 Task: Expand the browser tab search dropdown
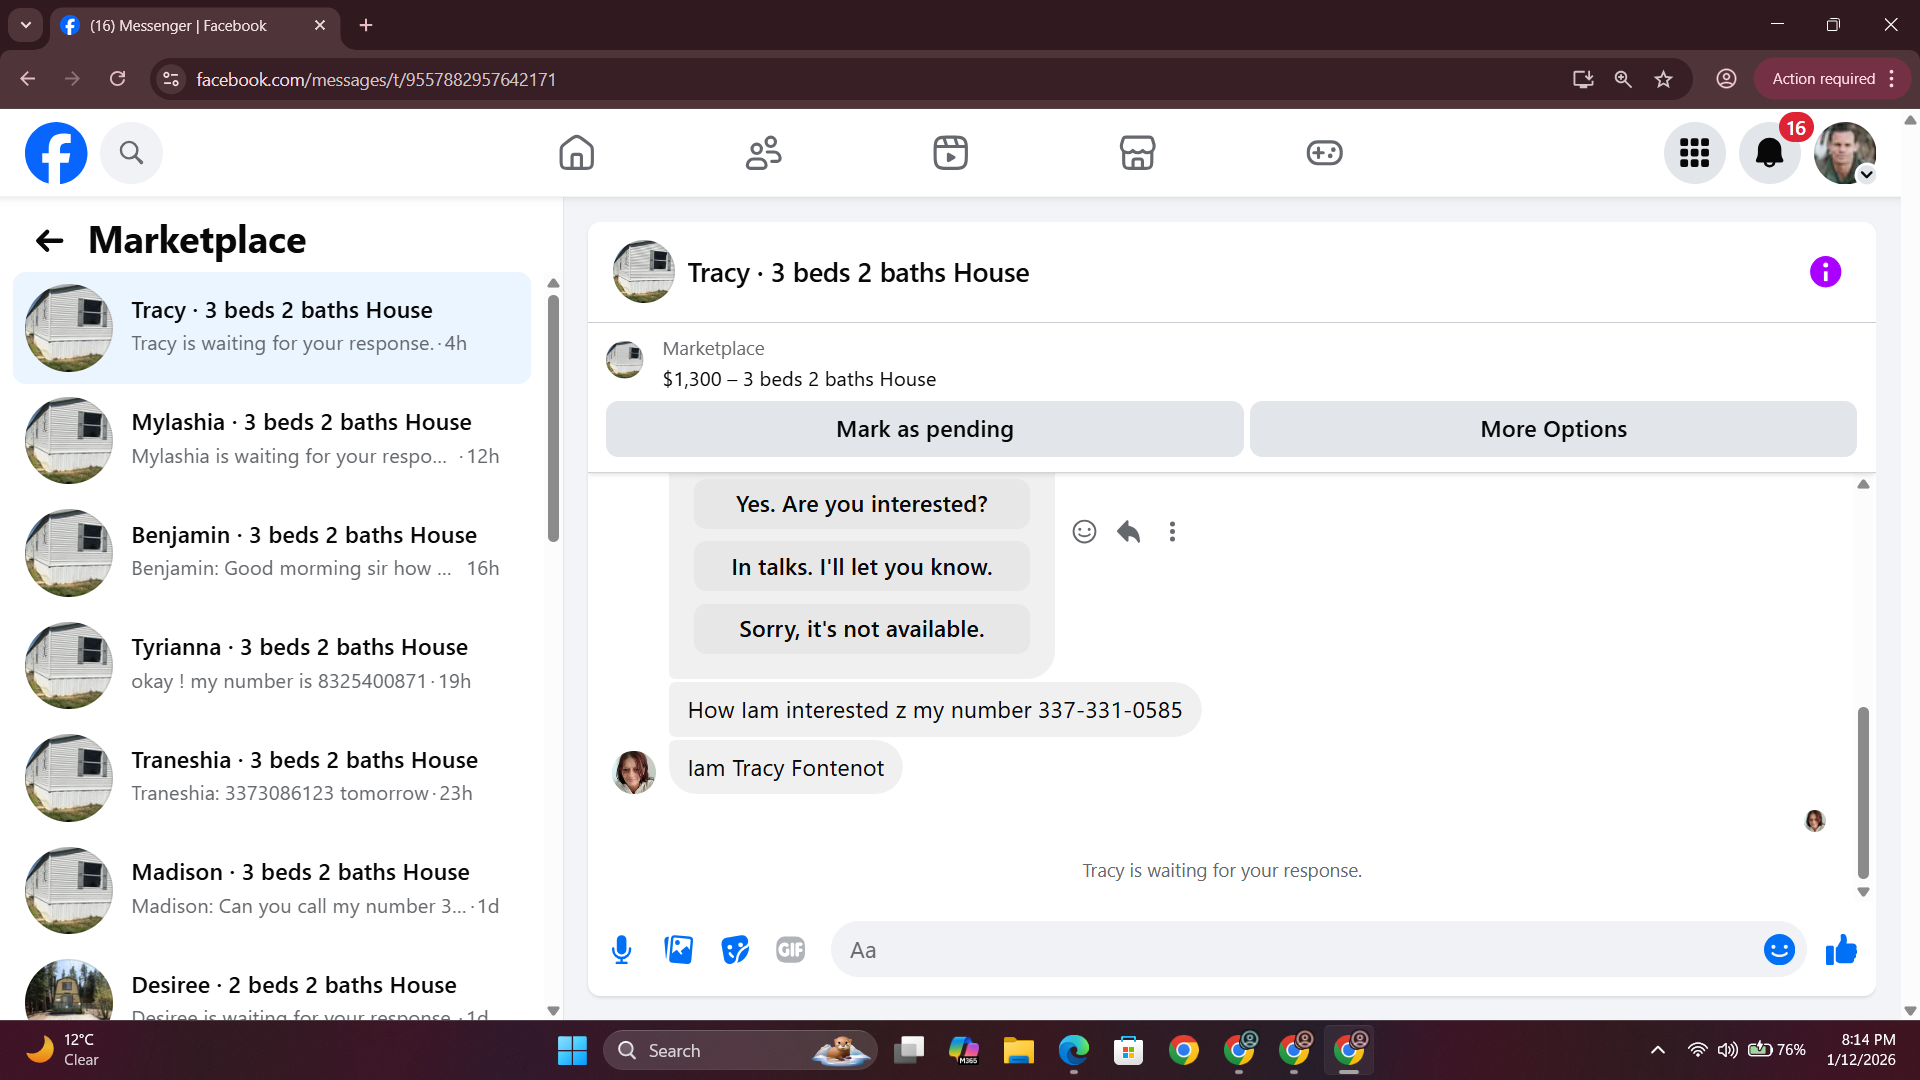click(26, 25)
